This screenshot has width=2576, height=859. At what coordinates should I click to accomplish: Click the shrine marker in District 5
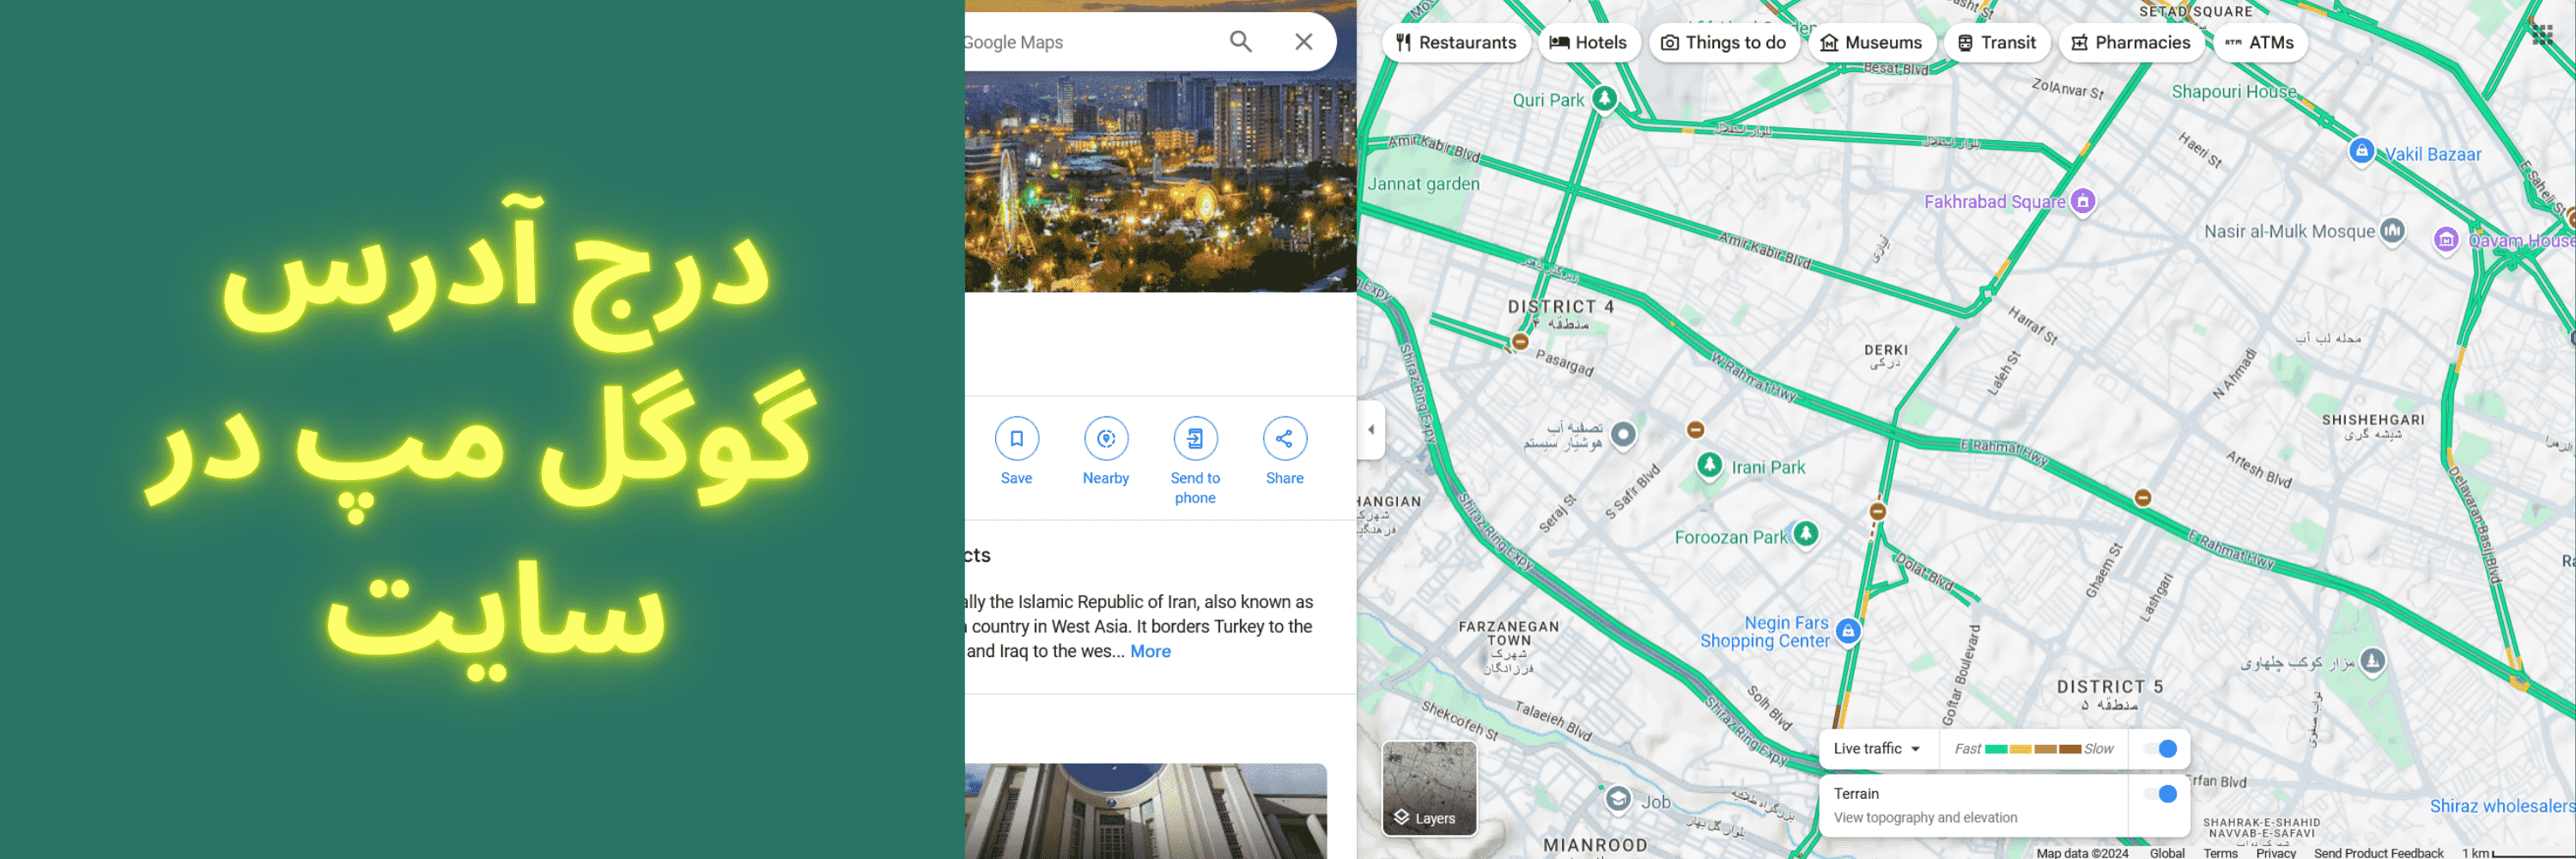click(x=2373, y=661)
